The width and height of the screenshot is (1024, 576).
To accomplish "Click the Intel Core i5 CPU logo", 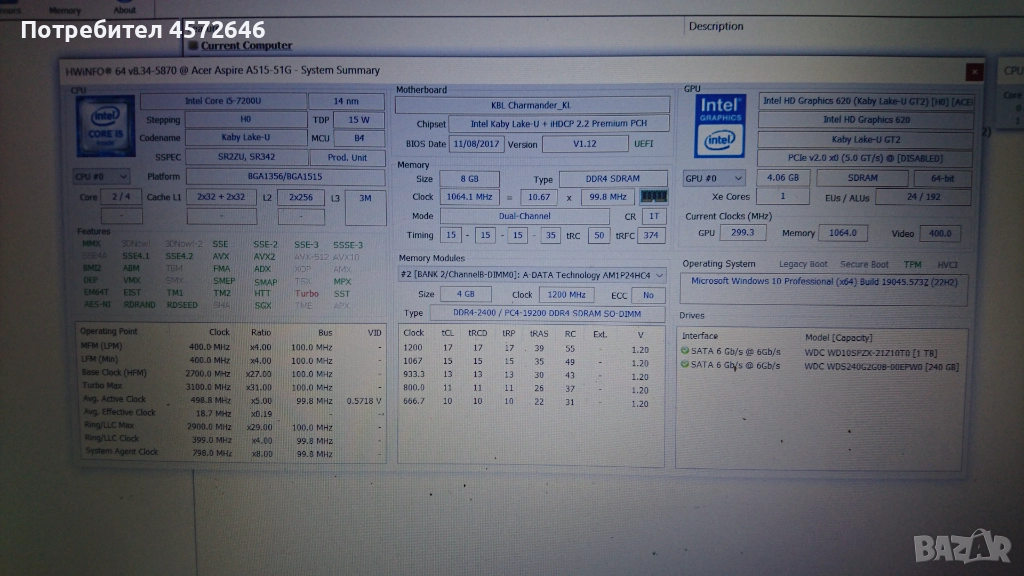I will pos(104,126).
